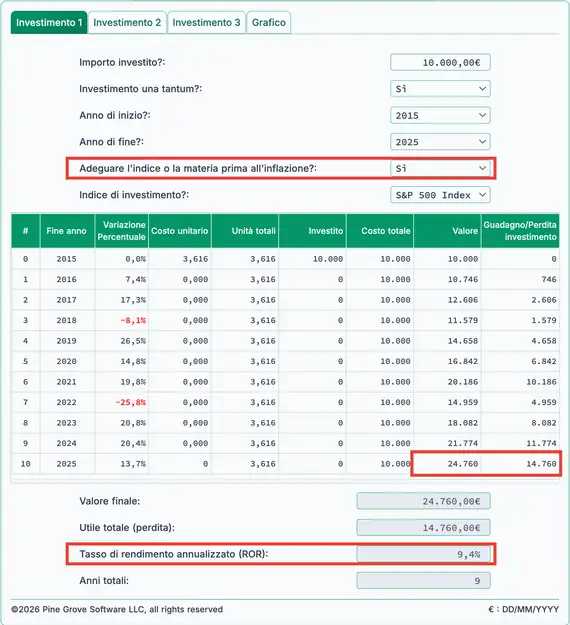570x625 pixels.
Task: Edit the Importo investito amount field
Action: tap(440, 63)
